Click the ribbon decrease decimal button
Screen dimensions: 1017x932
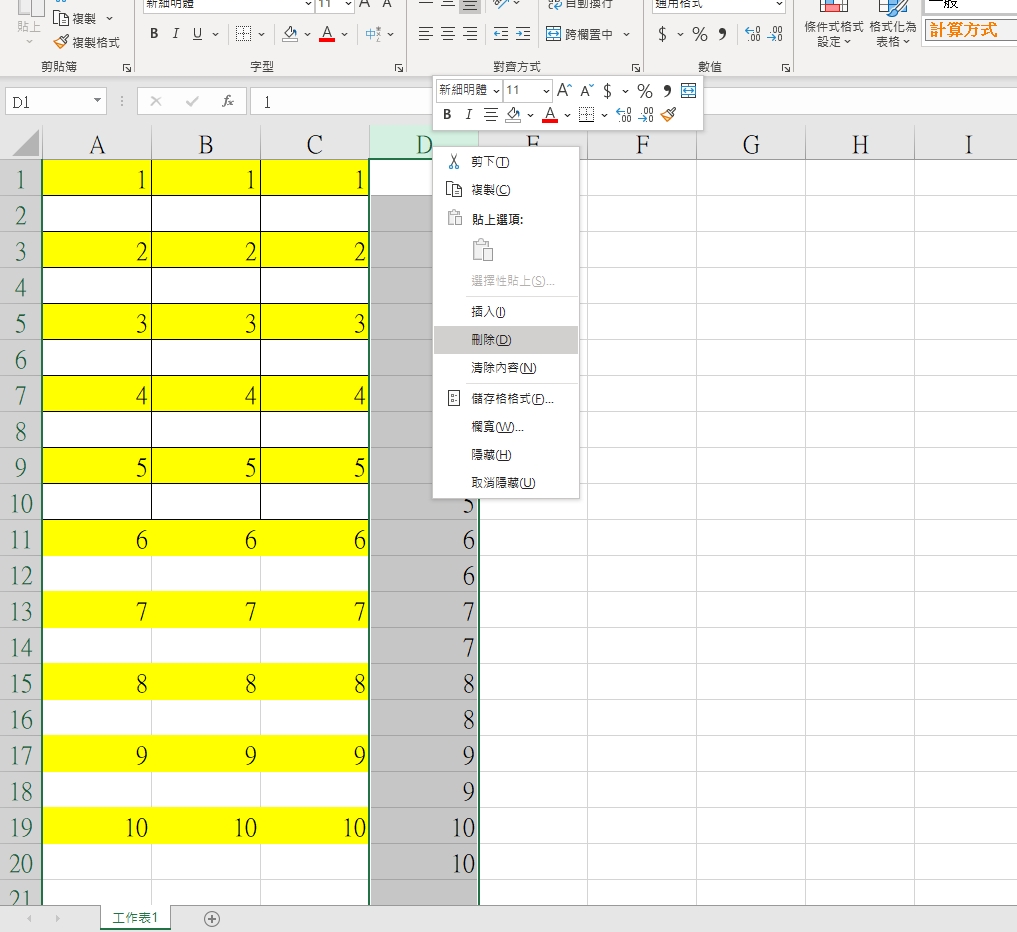coord(775,34)
